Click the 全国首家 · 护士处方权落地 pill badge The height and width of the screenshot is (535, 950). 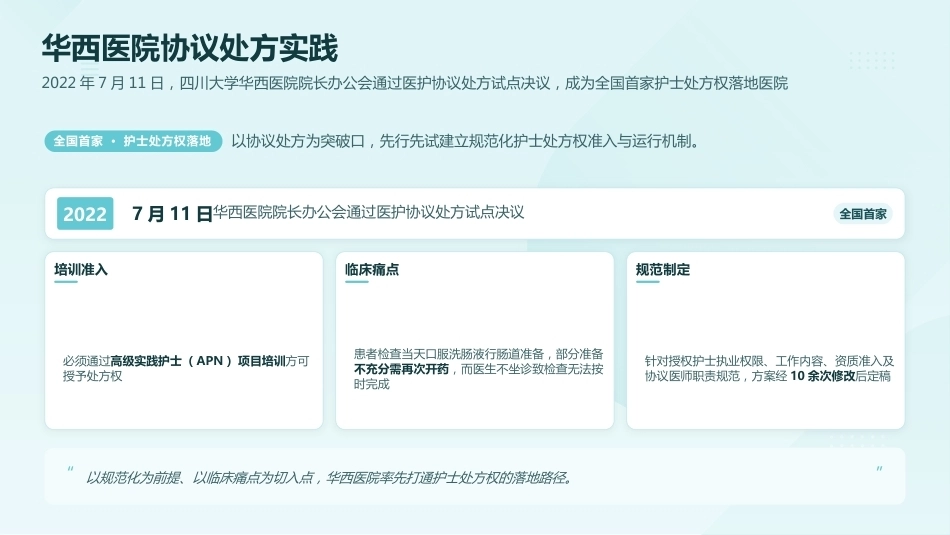(133, 141)
